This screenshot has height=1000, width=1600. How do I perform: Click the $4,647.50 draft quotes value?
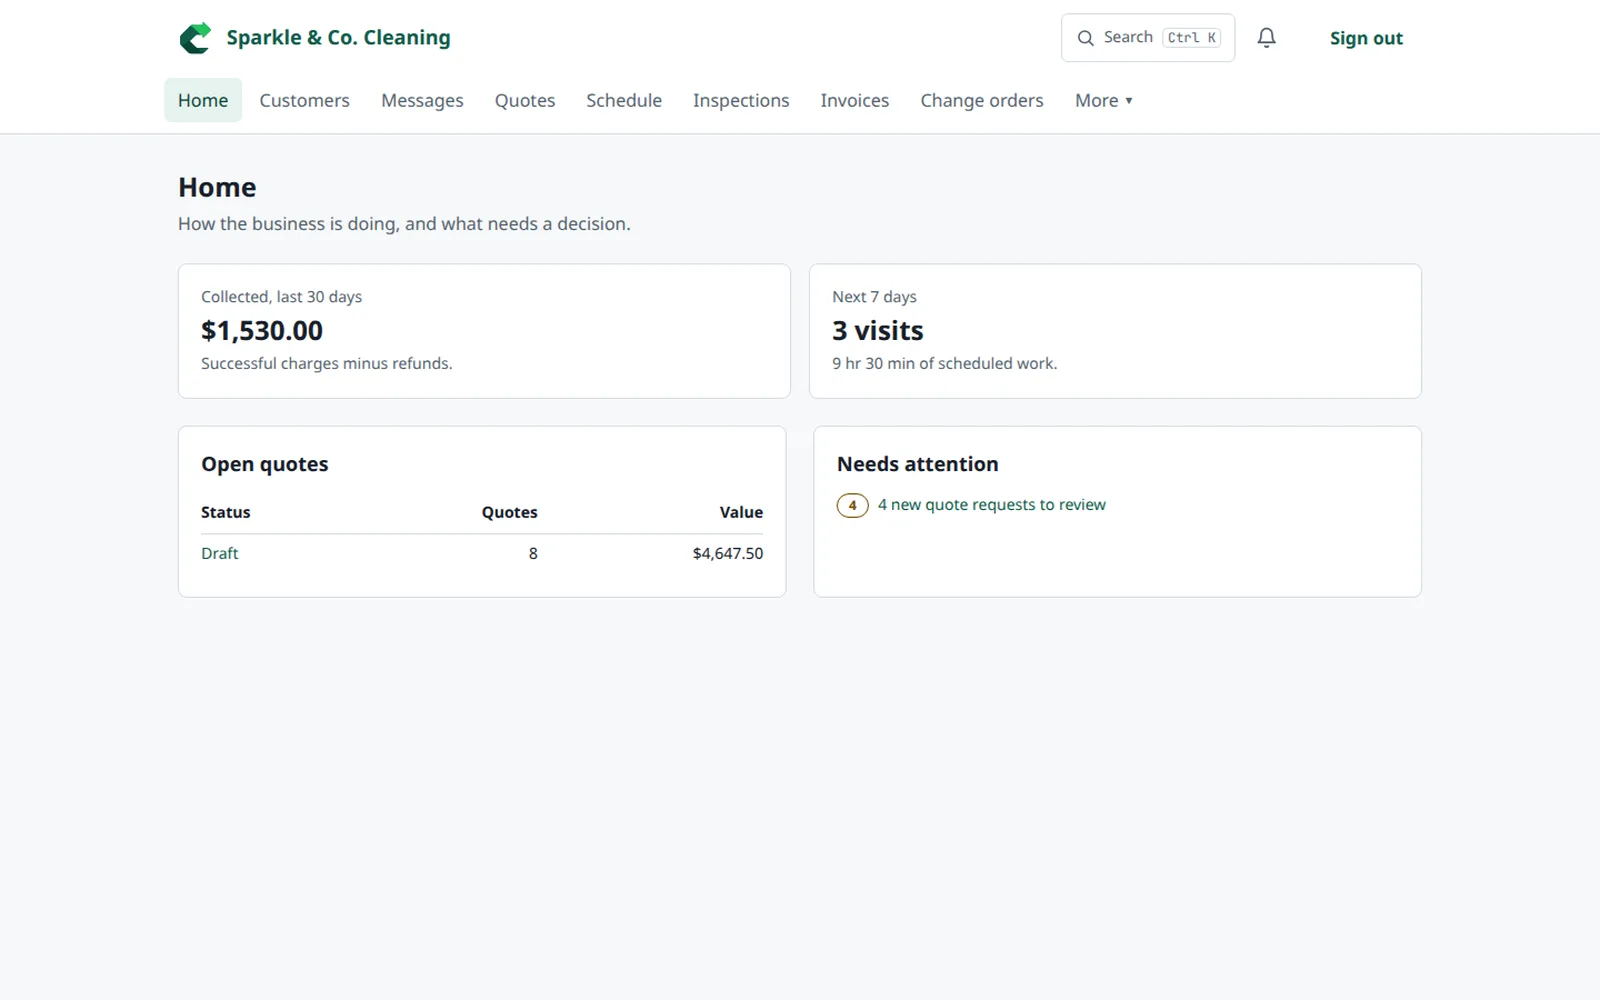click(x=728, y=553)
